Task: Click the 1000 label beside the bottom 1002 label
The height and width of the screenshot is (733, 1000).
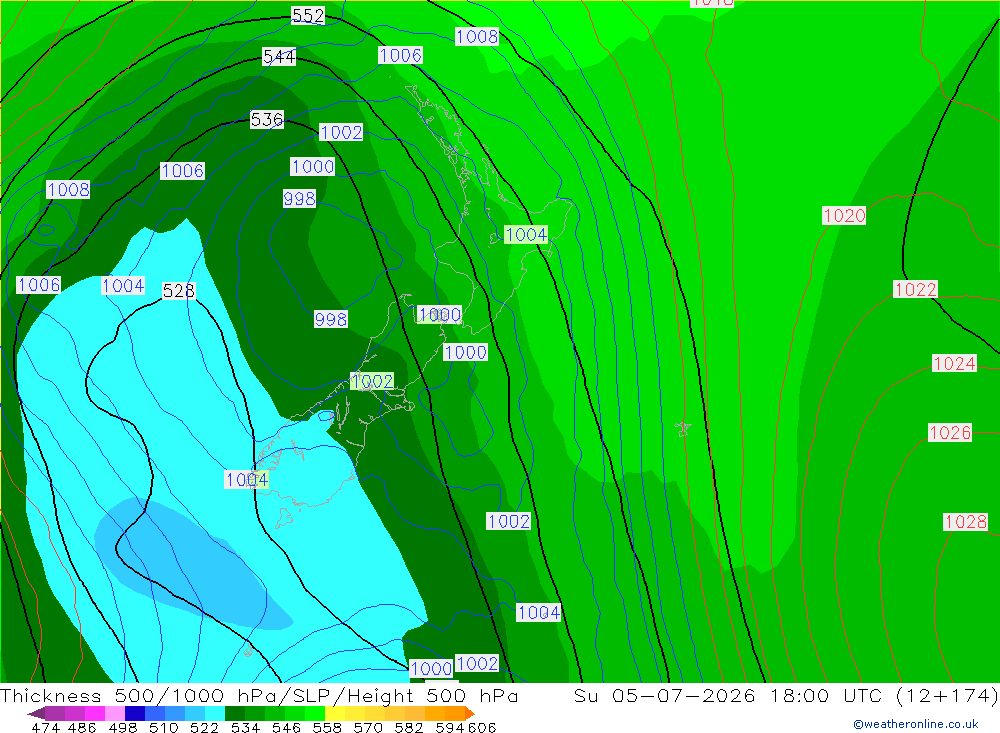Action: (x=431, y=669)
